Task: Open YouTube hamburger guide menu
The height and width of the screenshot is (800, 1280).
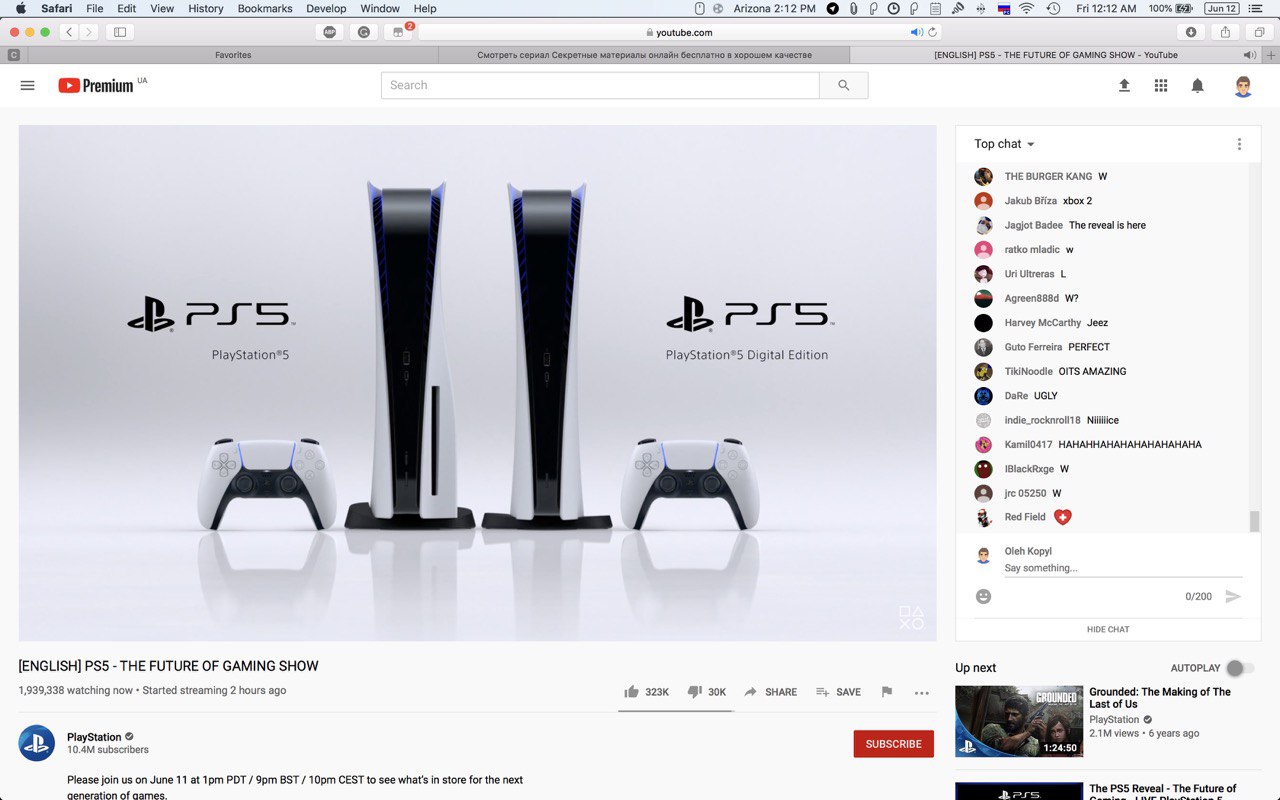Action: 27,86
